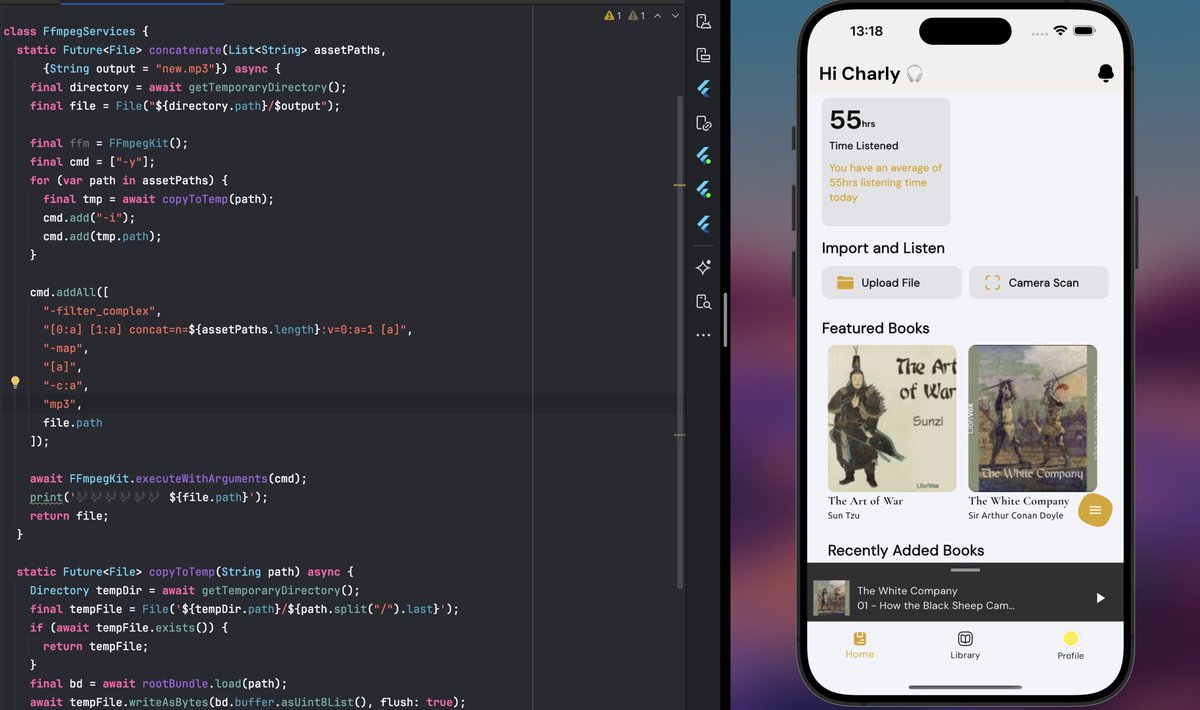Click the "Sir Arthur Conan Doyle" author label
Viewport: 1200px width, 710px height.
(x=1018, y=516)
